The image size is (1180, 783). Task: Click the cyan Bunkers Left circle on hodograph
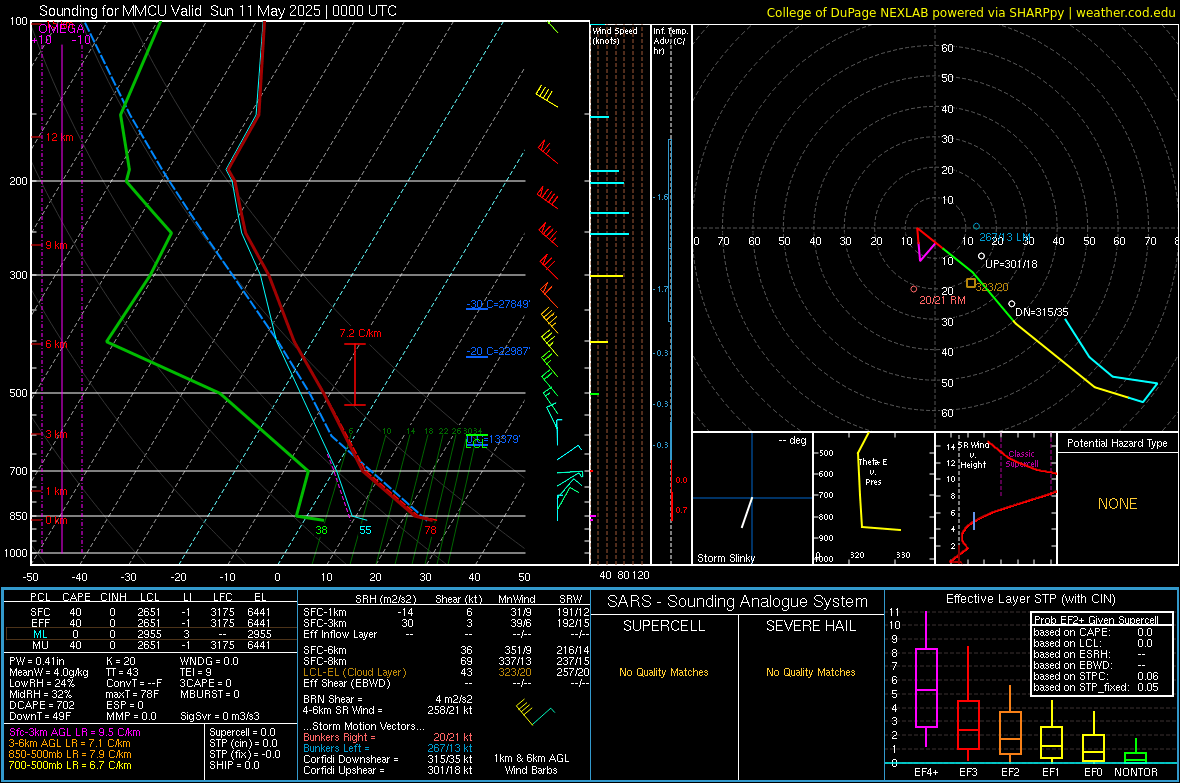977,226
